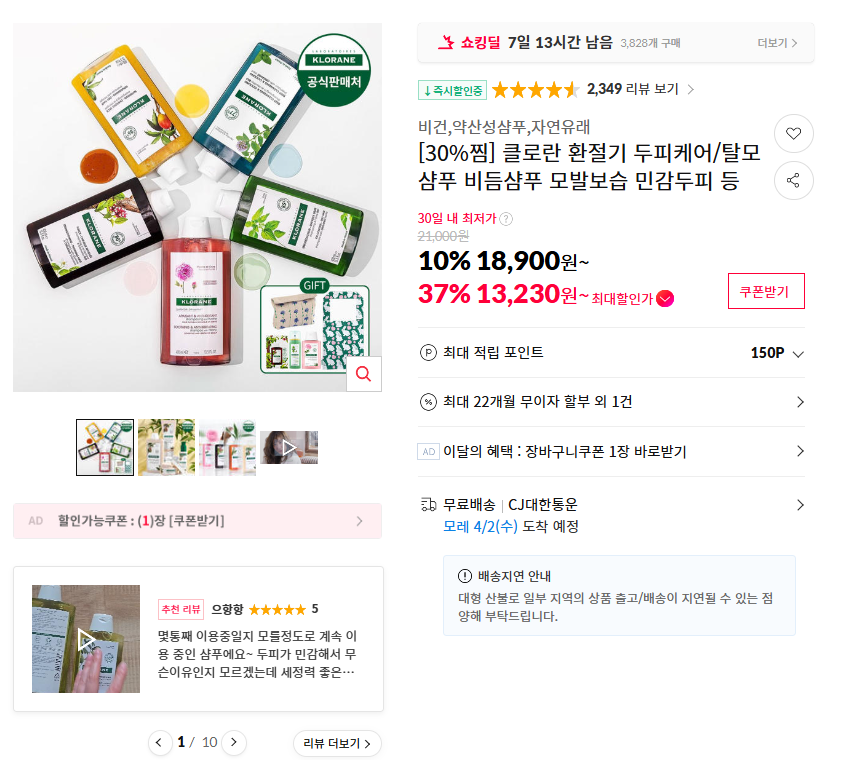Viewport: 852px width, 760px height.
Task: Open 최대 22개월 무이자 할부 details
Action: point(799,402)
